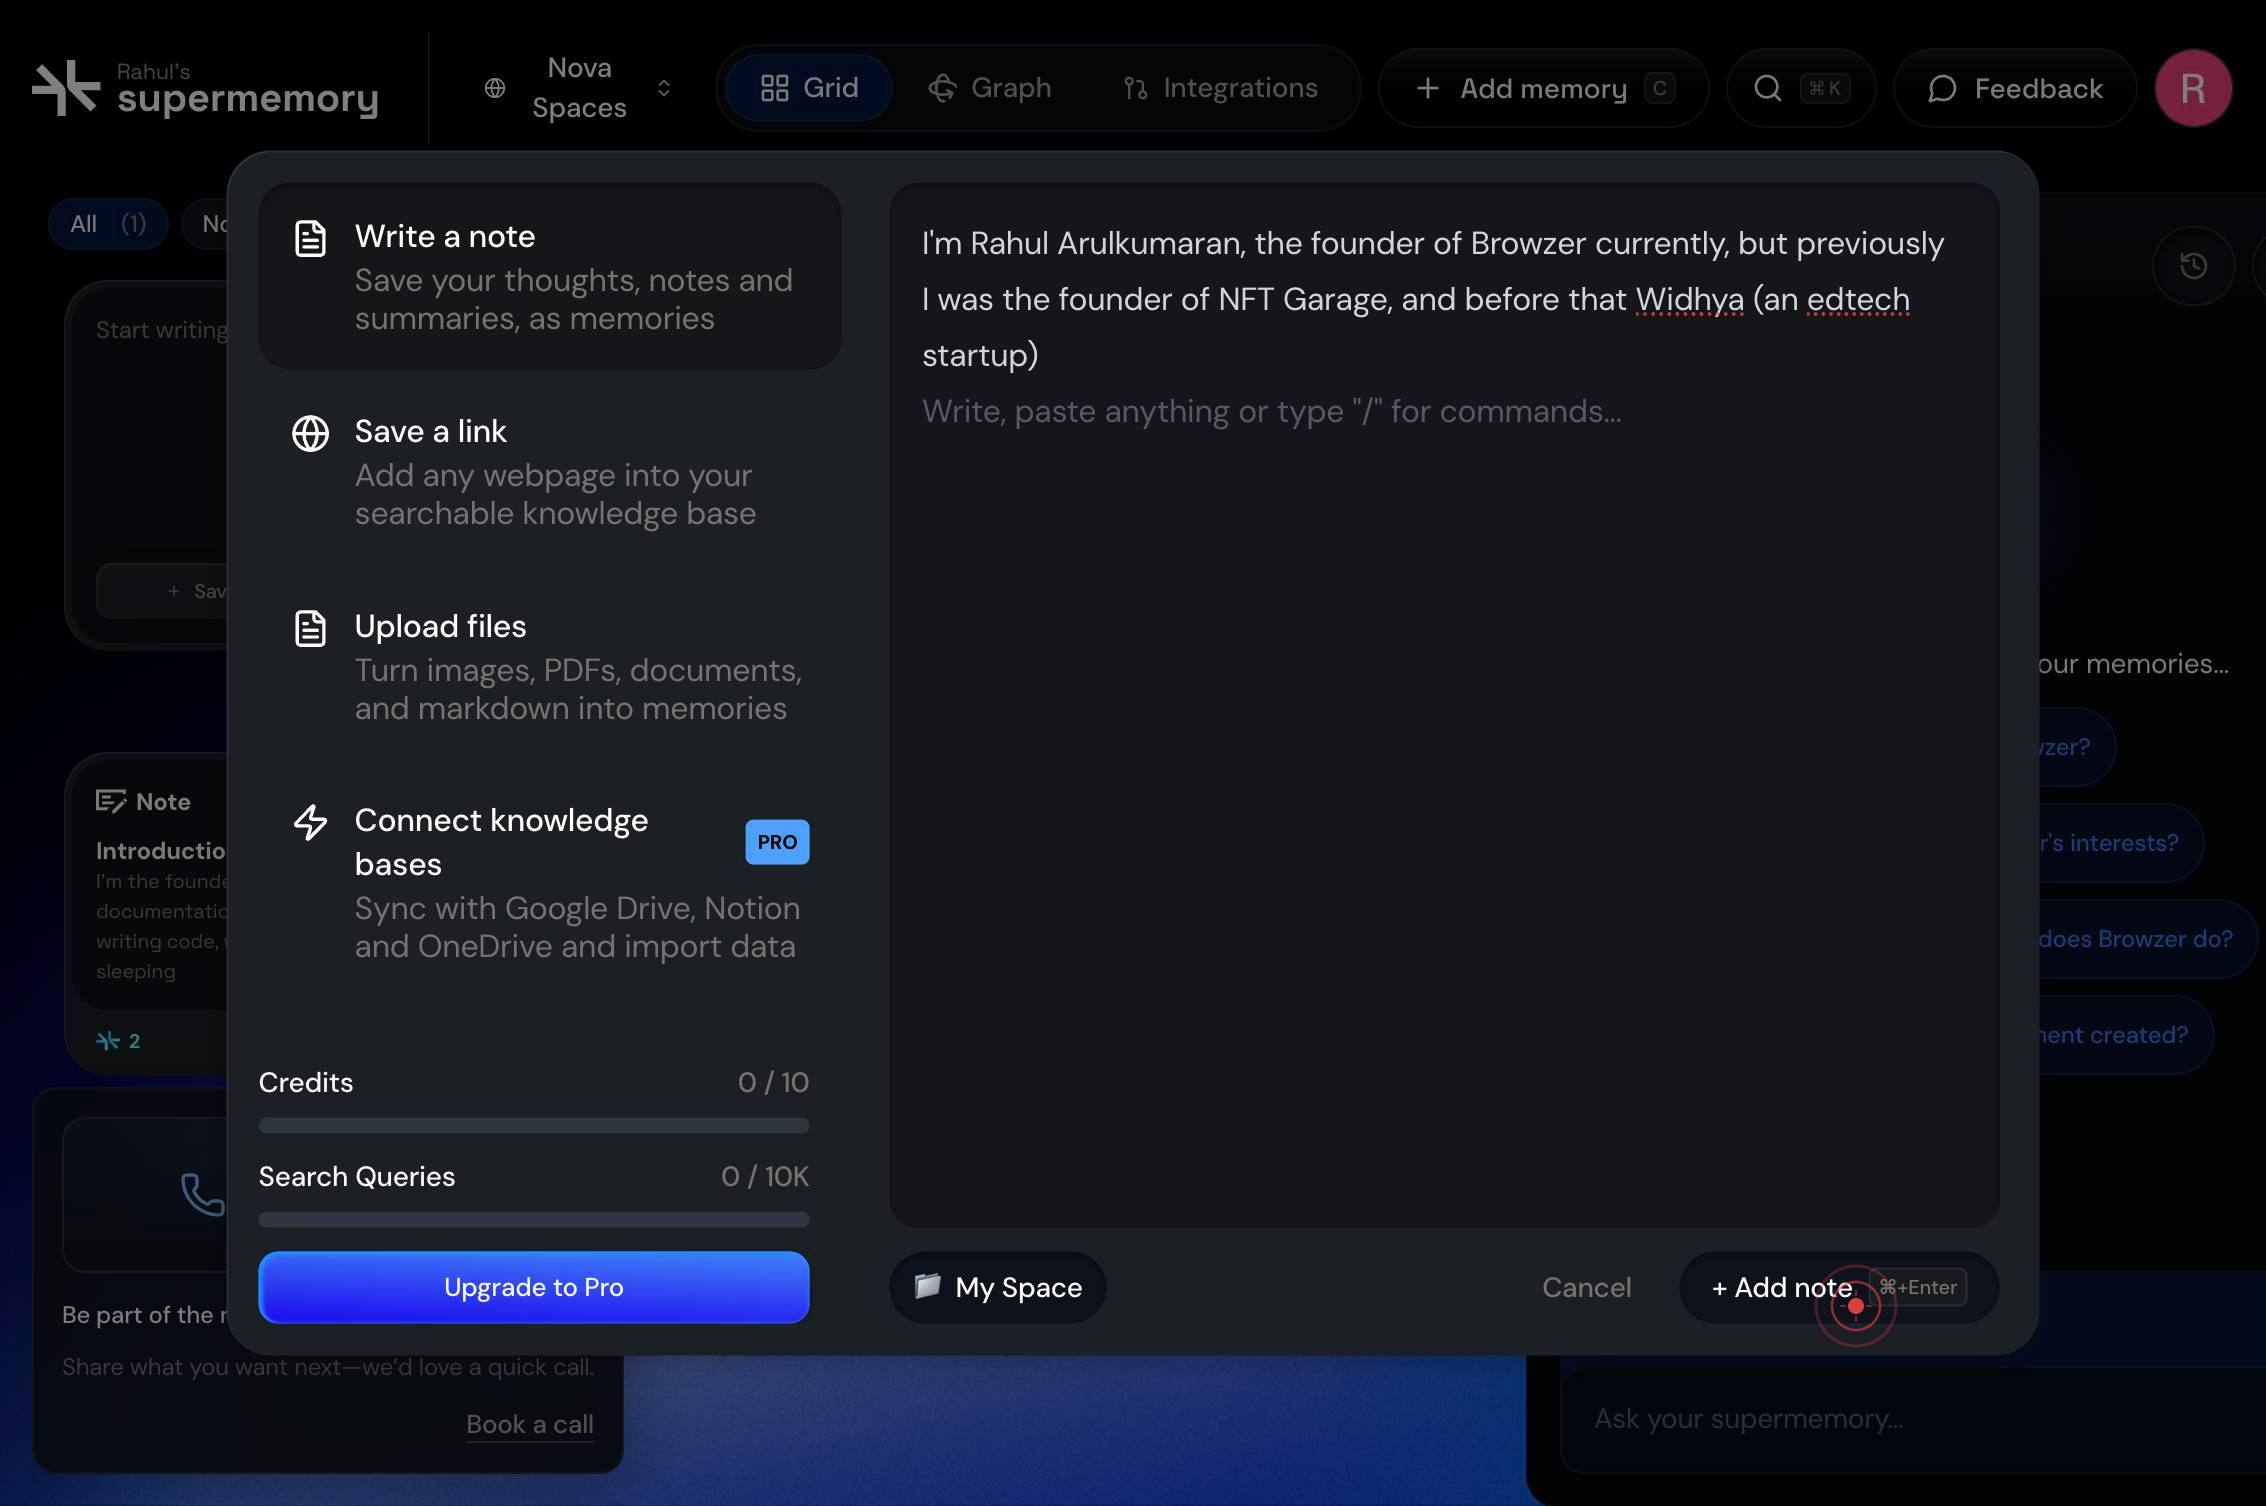
Task: Click inside the note text editor
Action: [1444, 705]
